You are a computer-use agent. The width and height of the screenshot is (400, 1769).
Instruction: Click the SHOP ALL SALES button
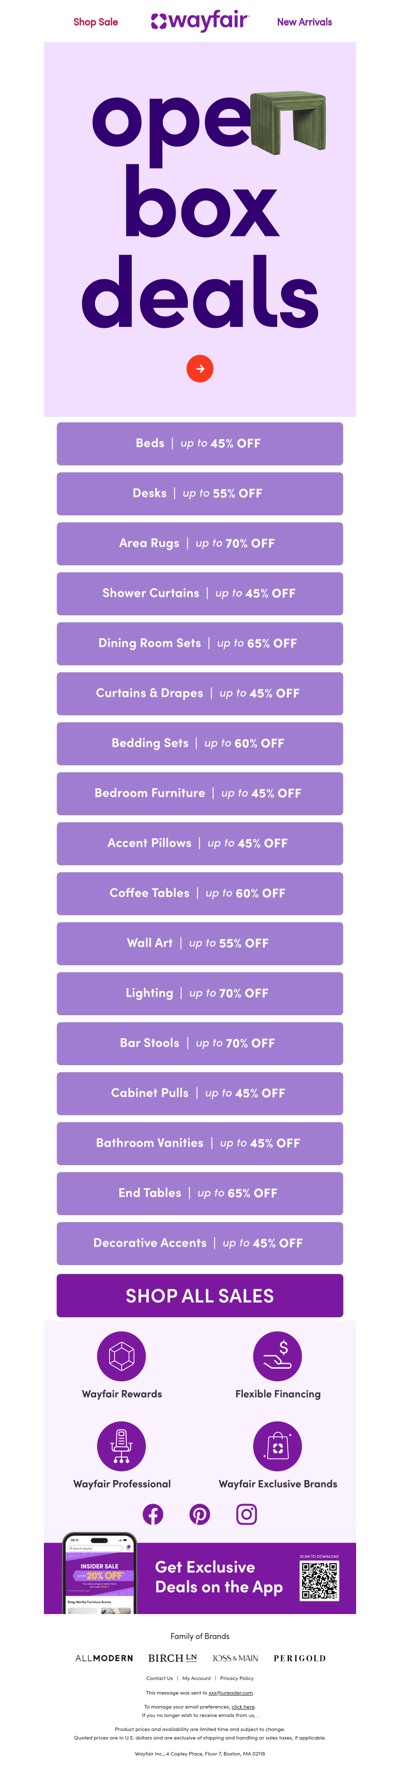tap(200, 1296)
